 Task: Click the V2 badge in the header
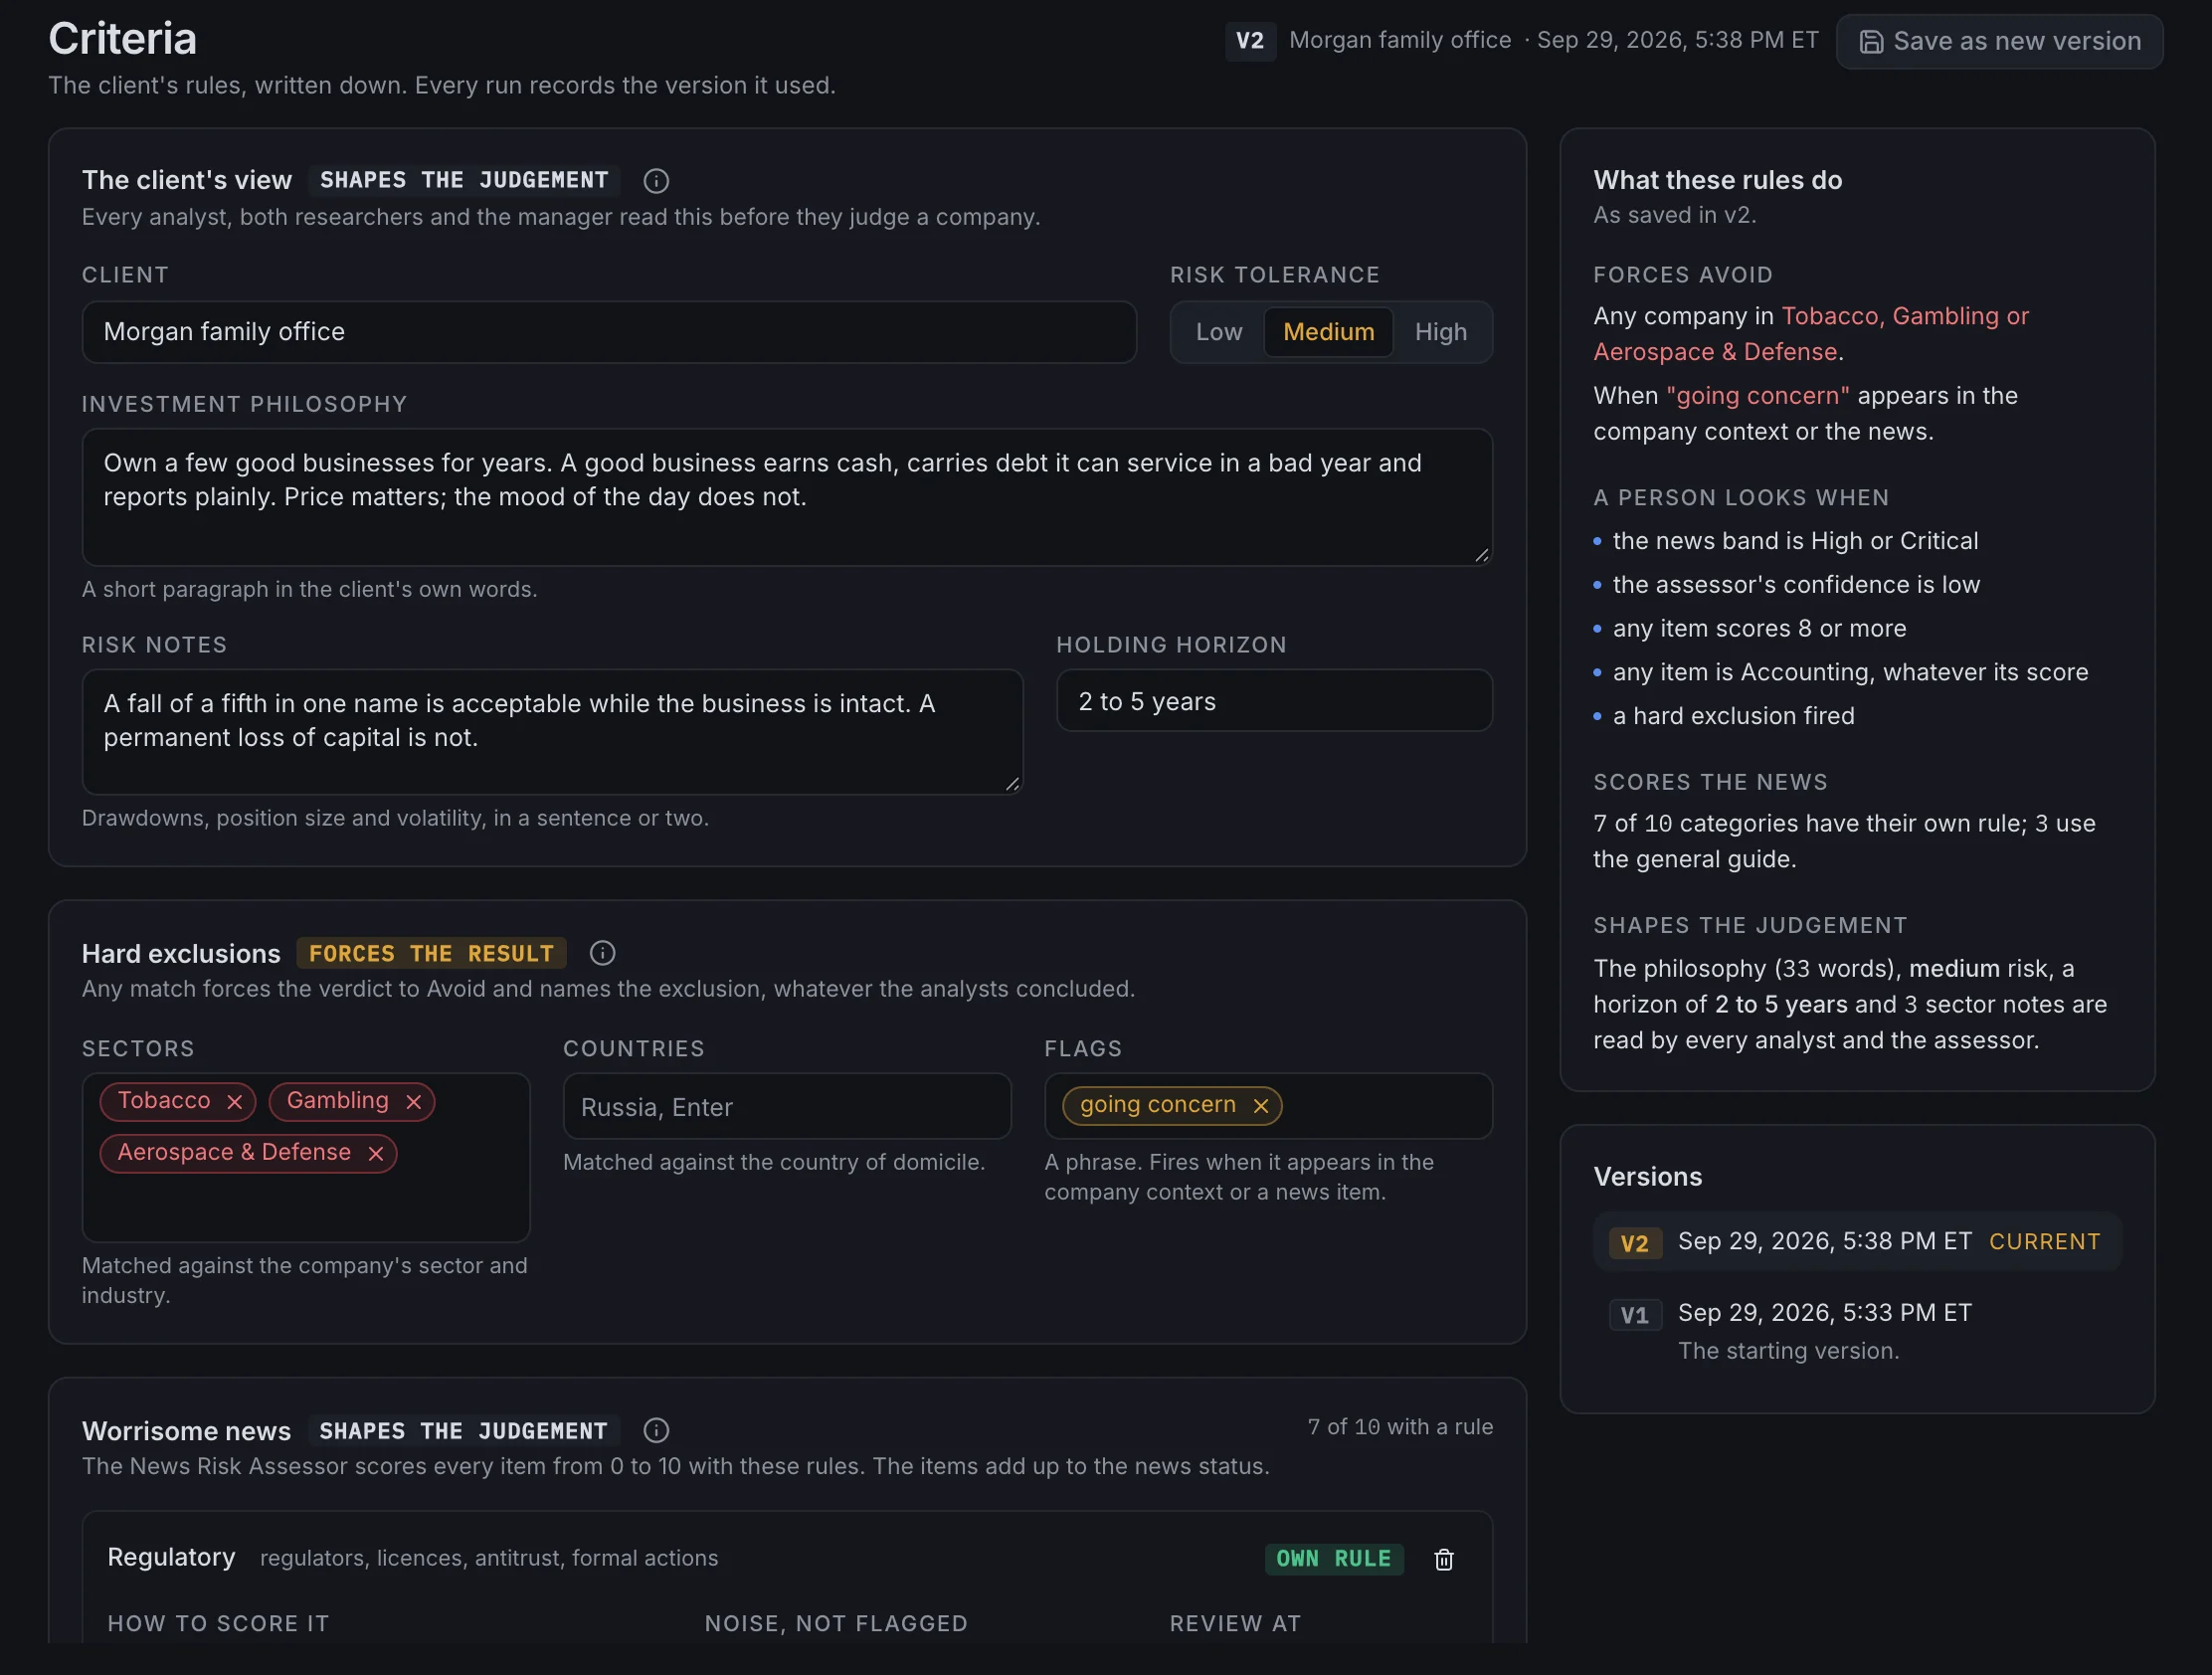pyautogui.click(x=1250, y=41)
